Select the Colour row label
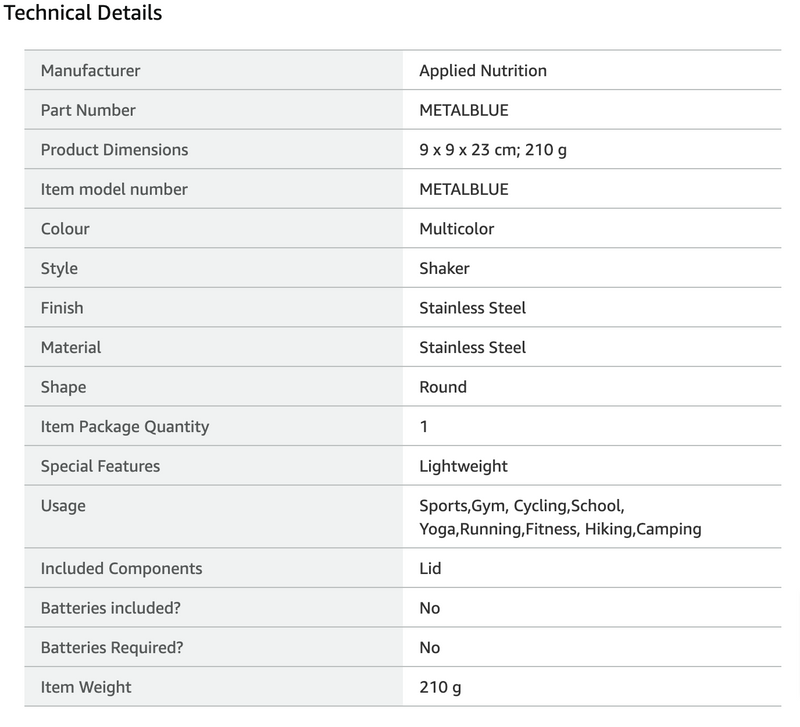 point(65,229)
